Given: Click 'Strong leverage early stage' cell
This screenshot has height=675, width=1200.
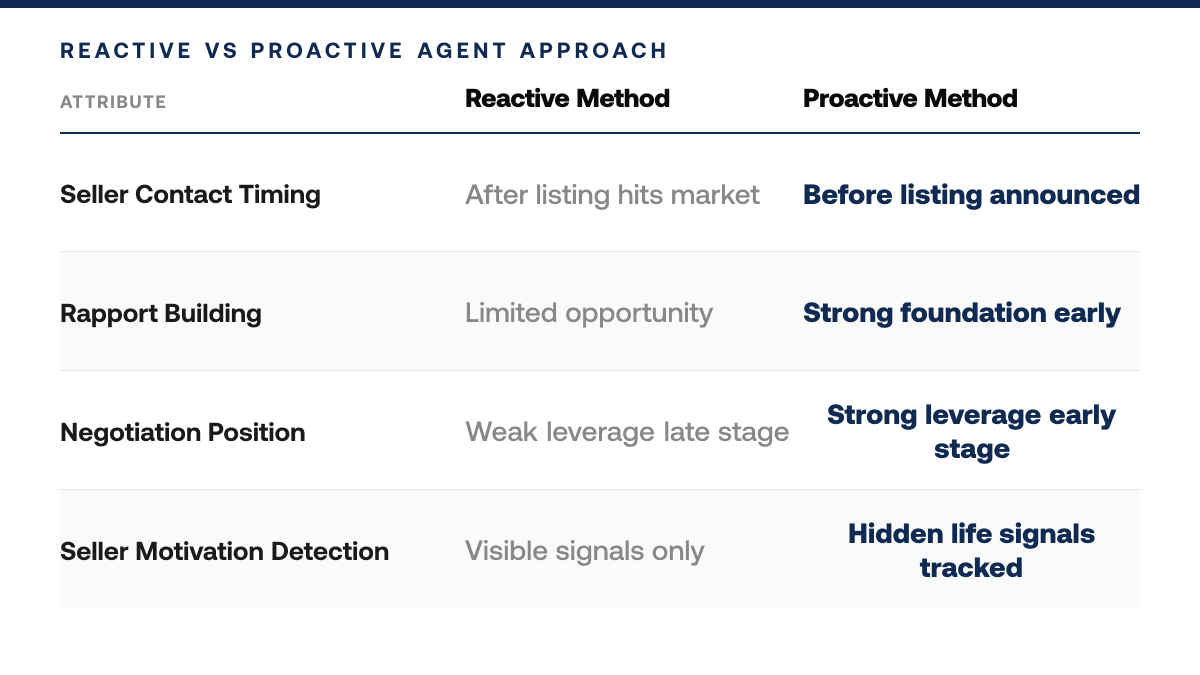Looking at the screenshot, I should point(971,432).
